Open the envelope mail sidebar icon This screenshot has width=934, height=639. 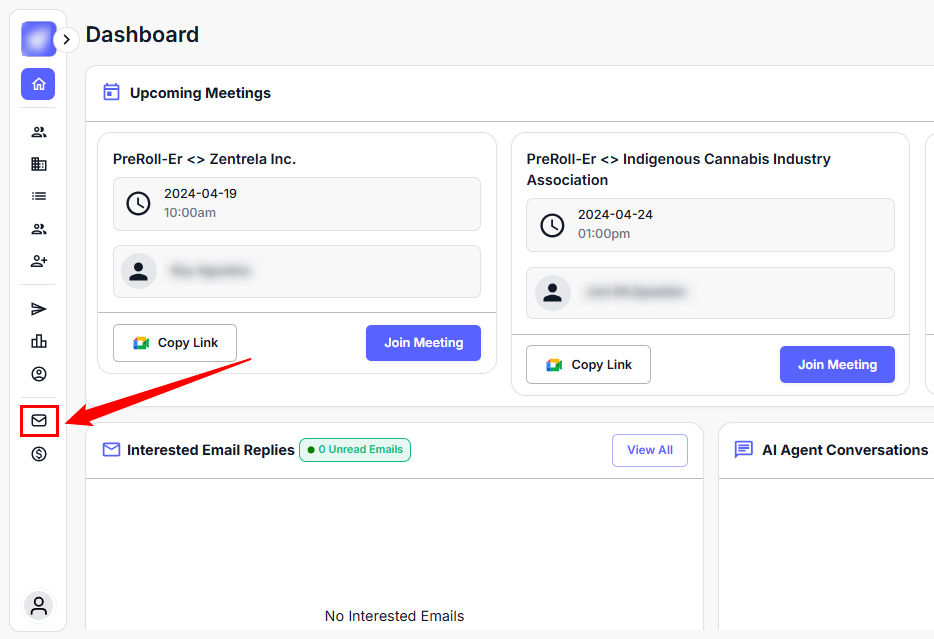point(39,421)
